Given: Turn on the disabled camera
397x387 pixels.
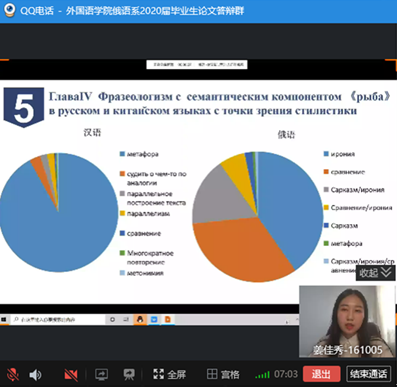Looking at the screenshot, I should pos(71,375).
